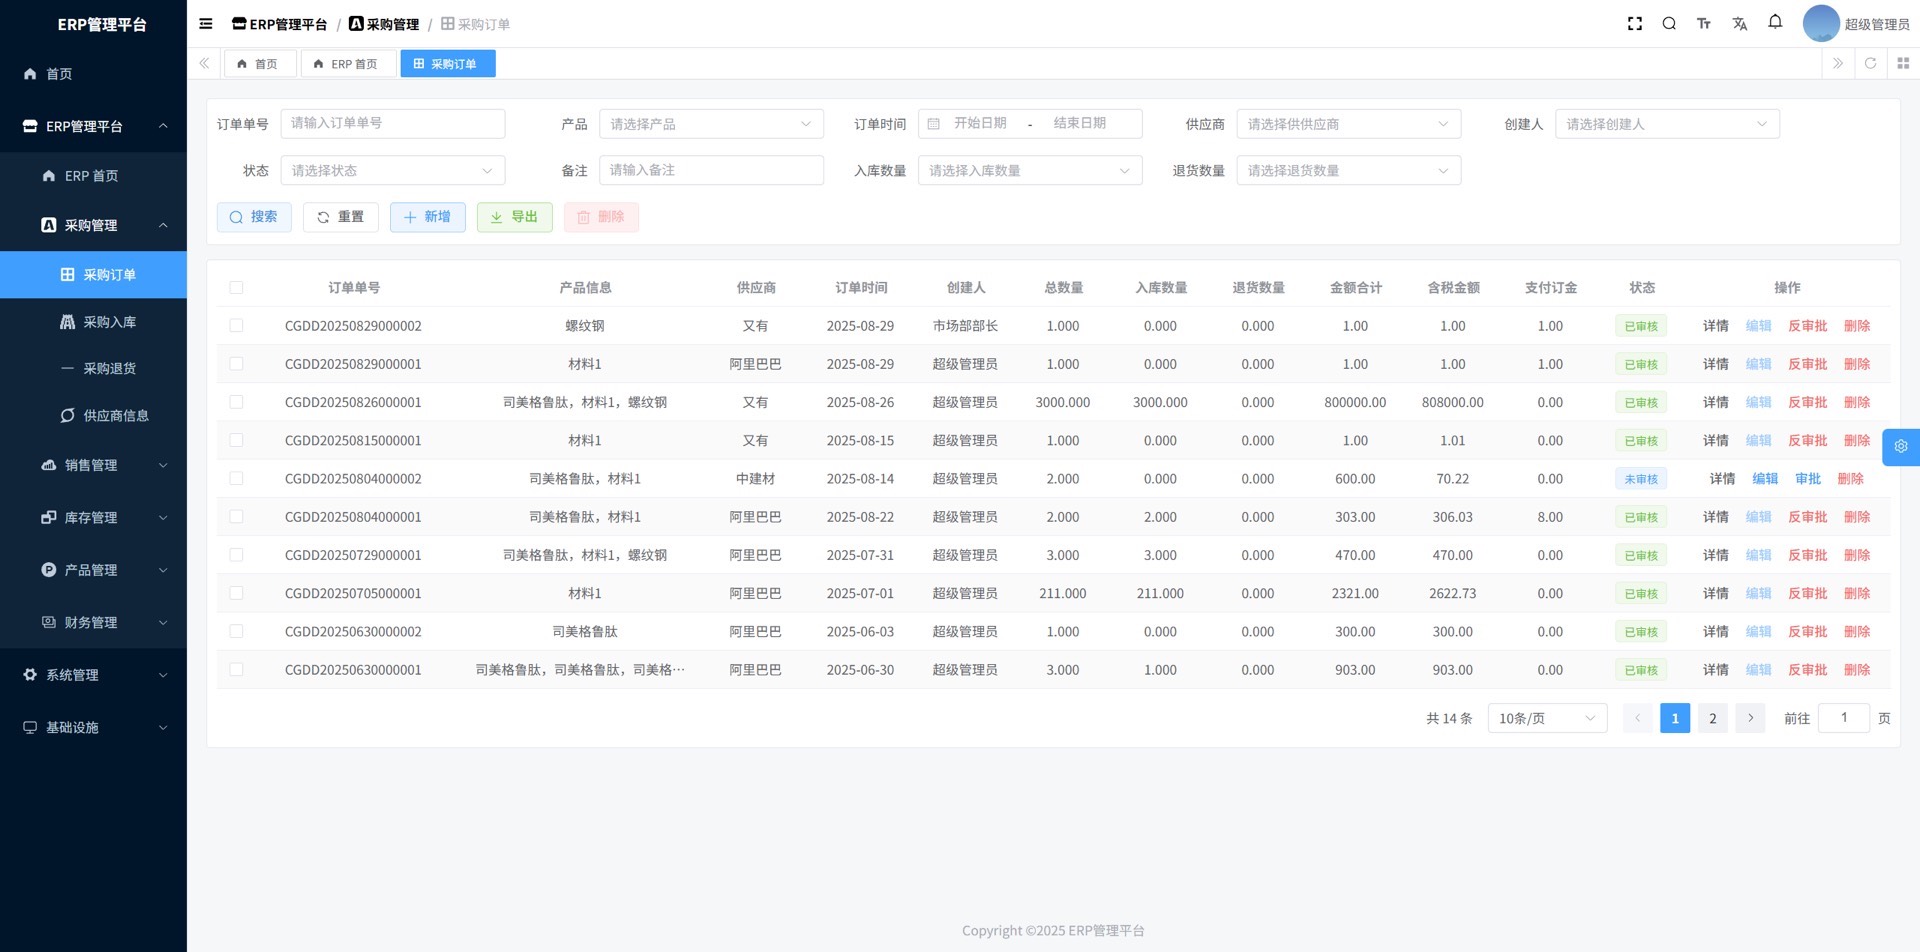
Task: Open the language translation icon
Action: [1740, 24]
